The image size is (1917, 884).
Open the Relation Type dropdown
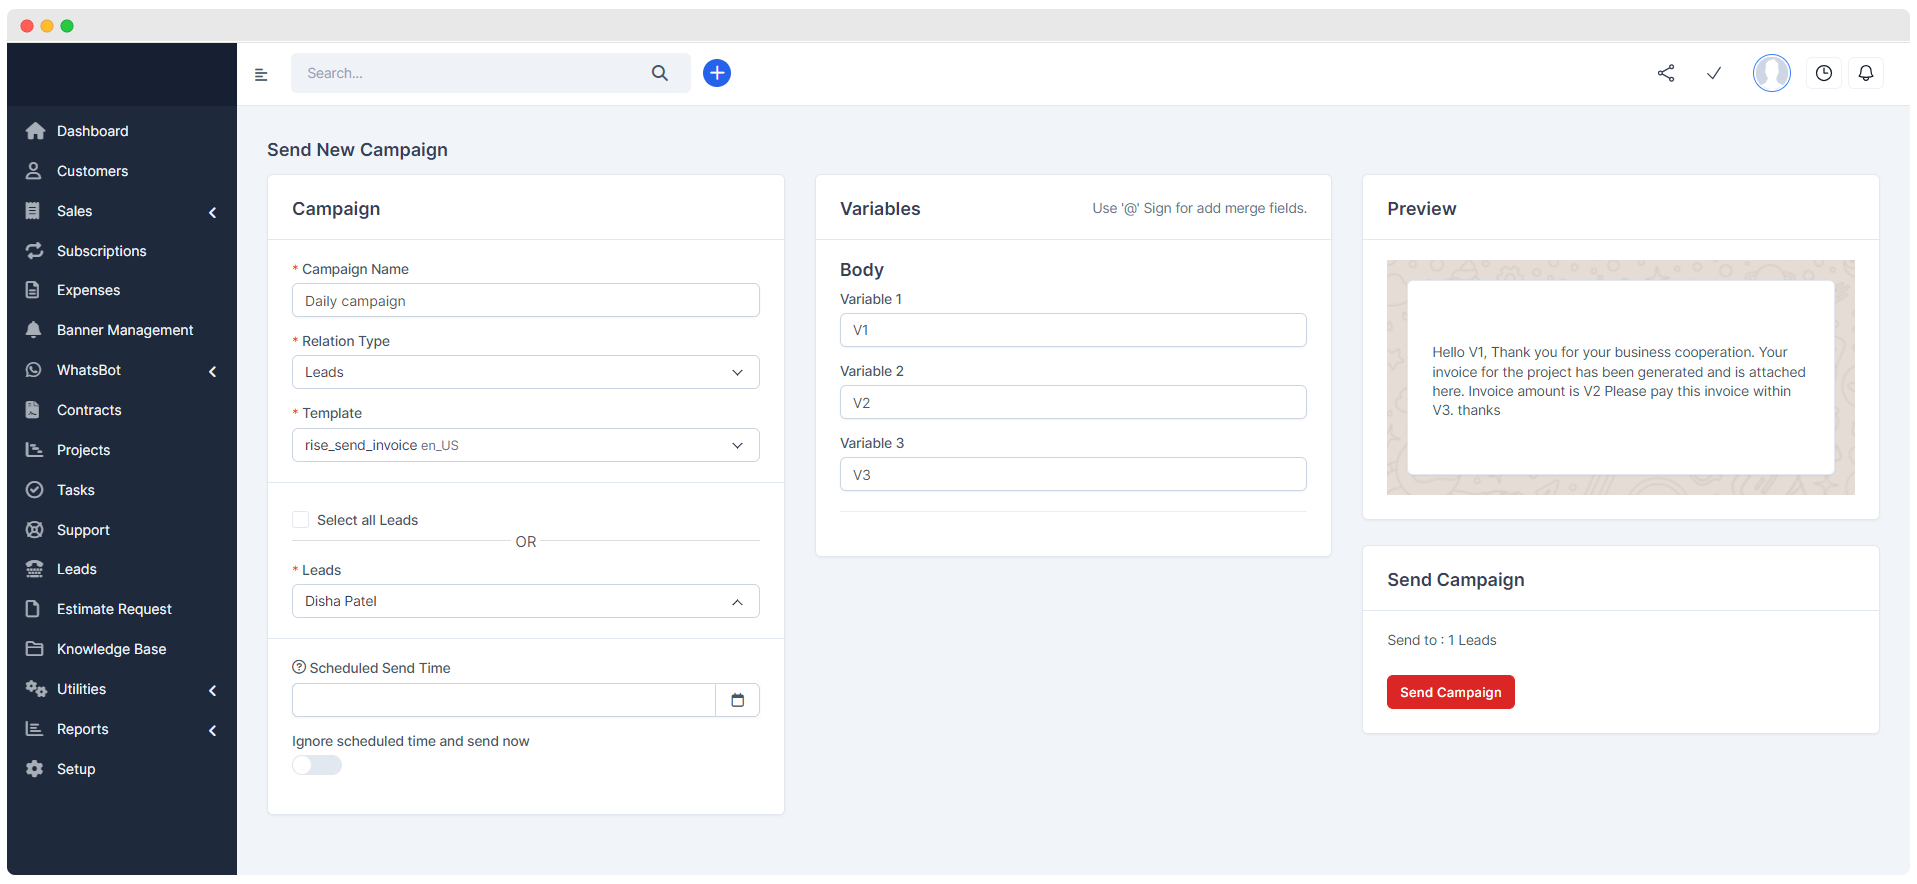525,372
